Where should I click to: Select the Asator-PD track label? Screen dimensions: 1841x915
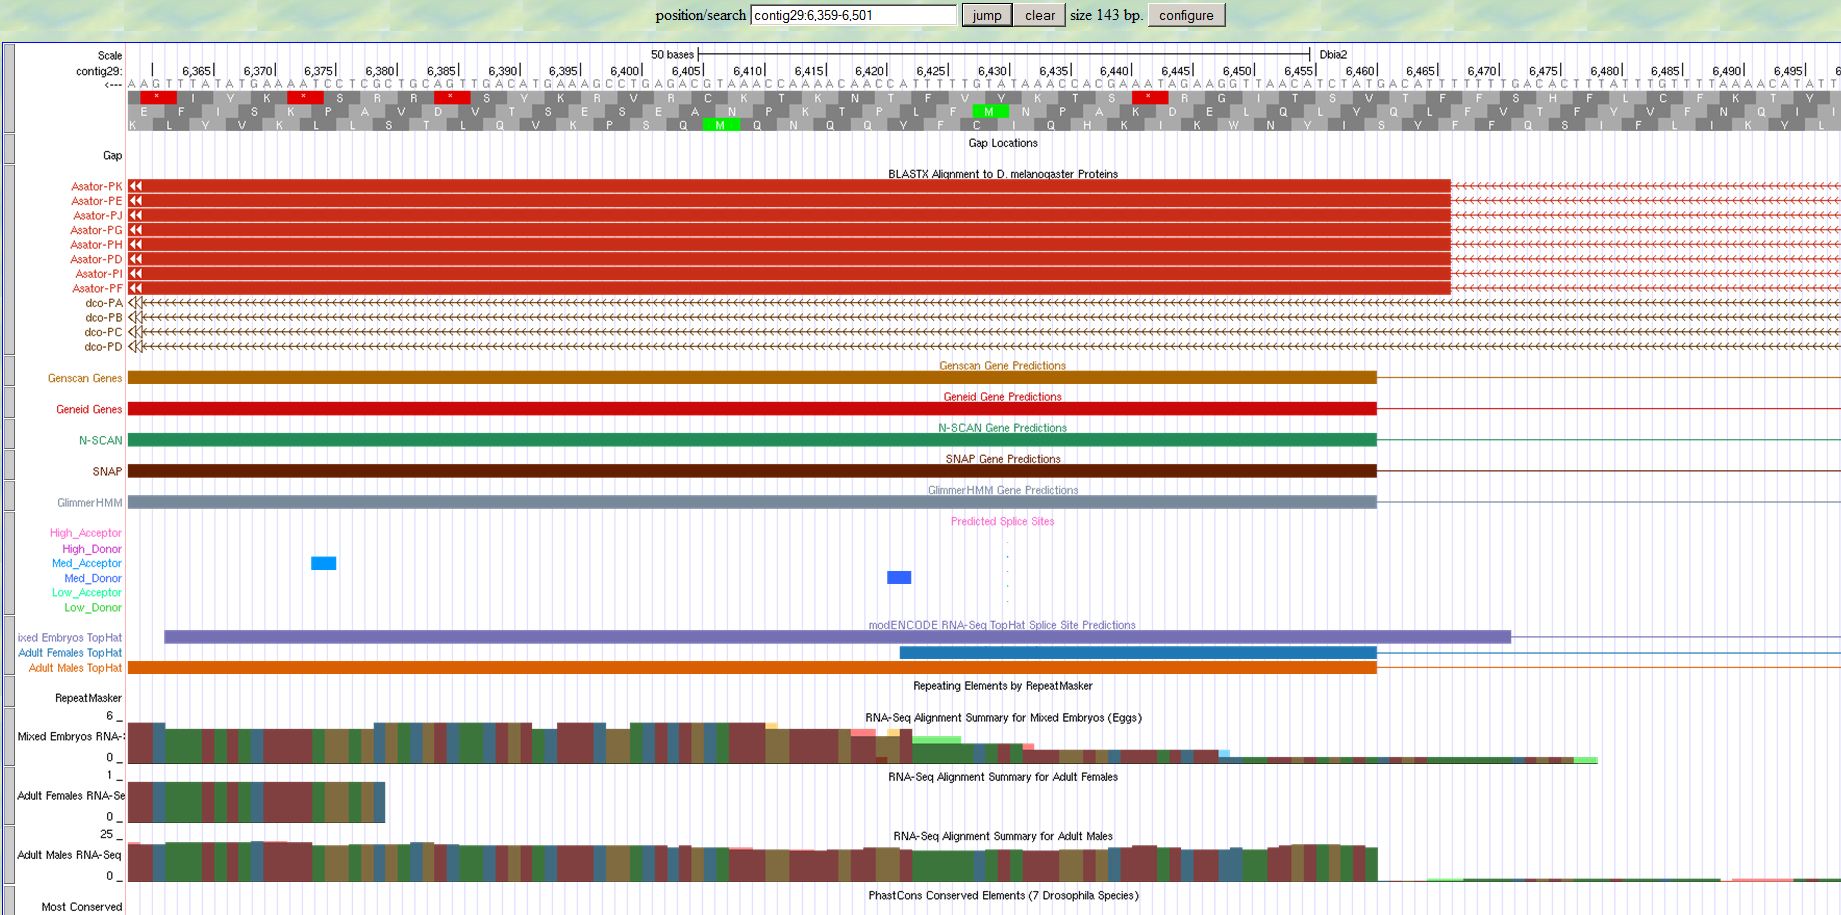(x=97, y=259)
